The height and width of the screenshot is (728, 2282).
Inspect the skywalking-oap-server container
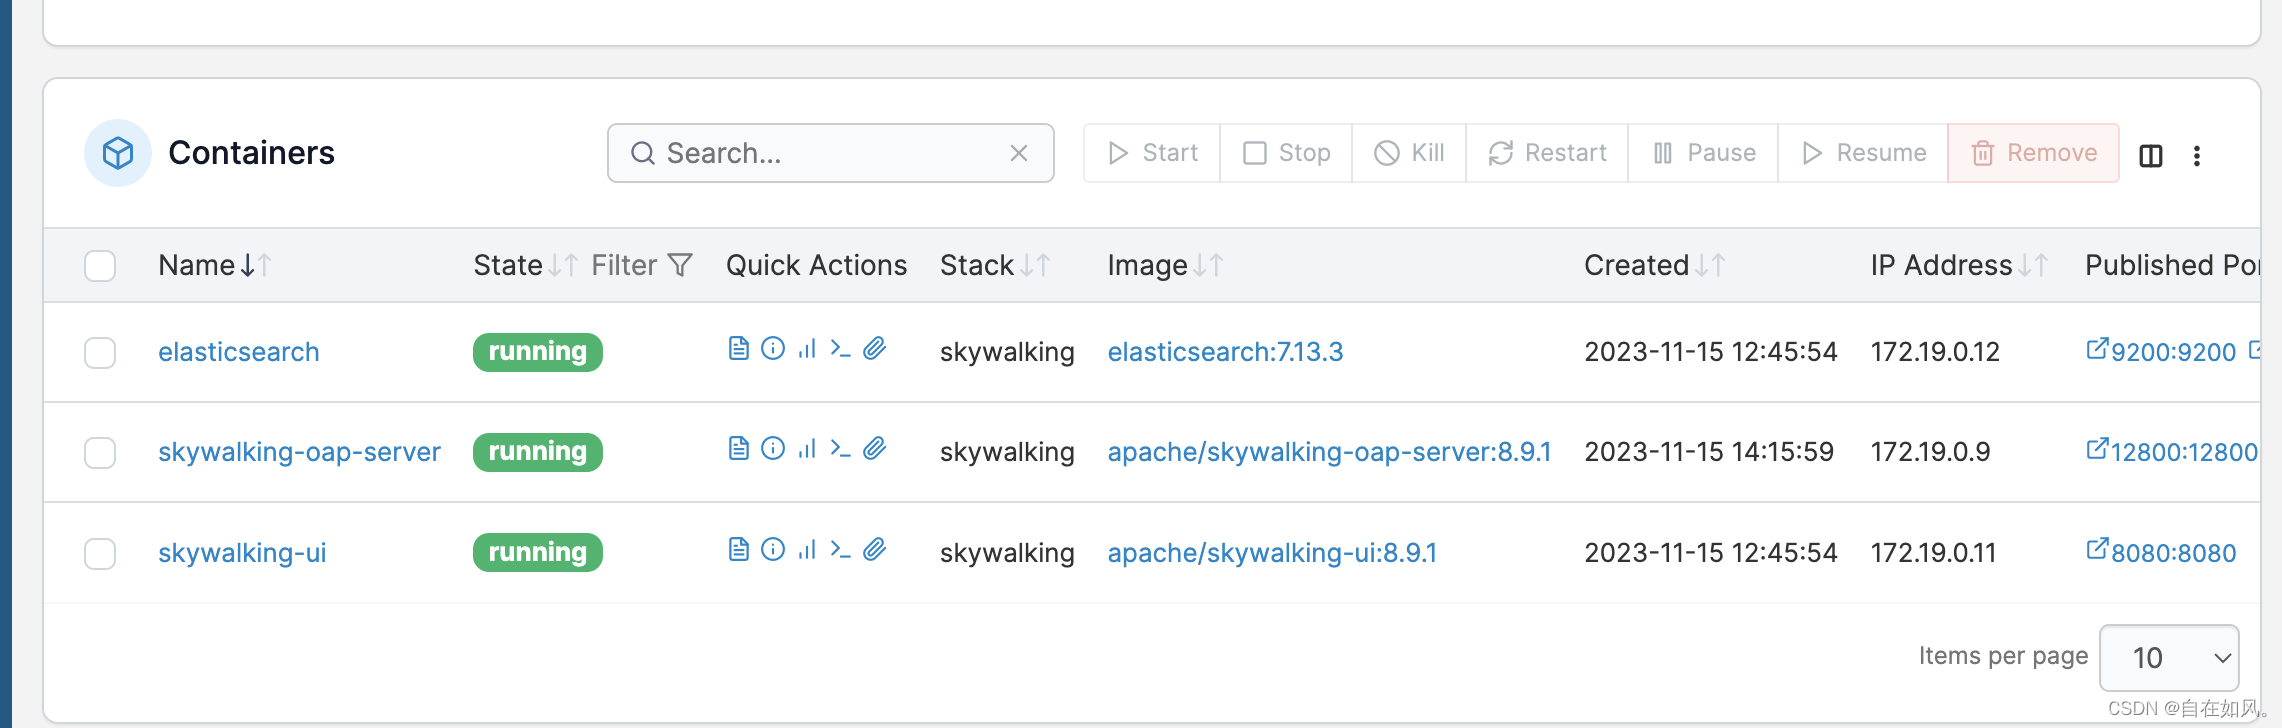tap(773, 448)
